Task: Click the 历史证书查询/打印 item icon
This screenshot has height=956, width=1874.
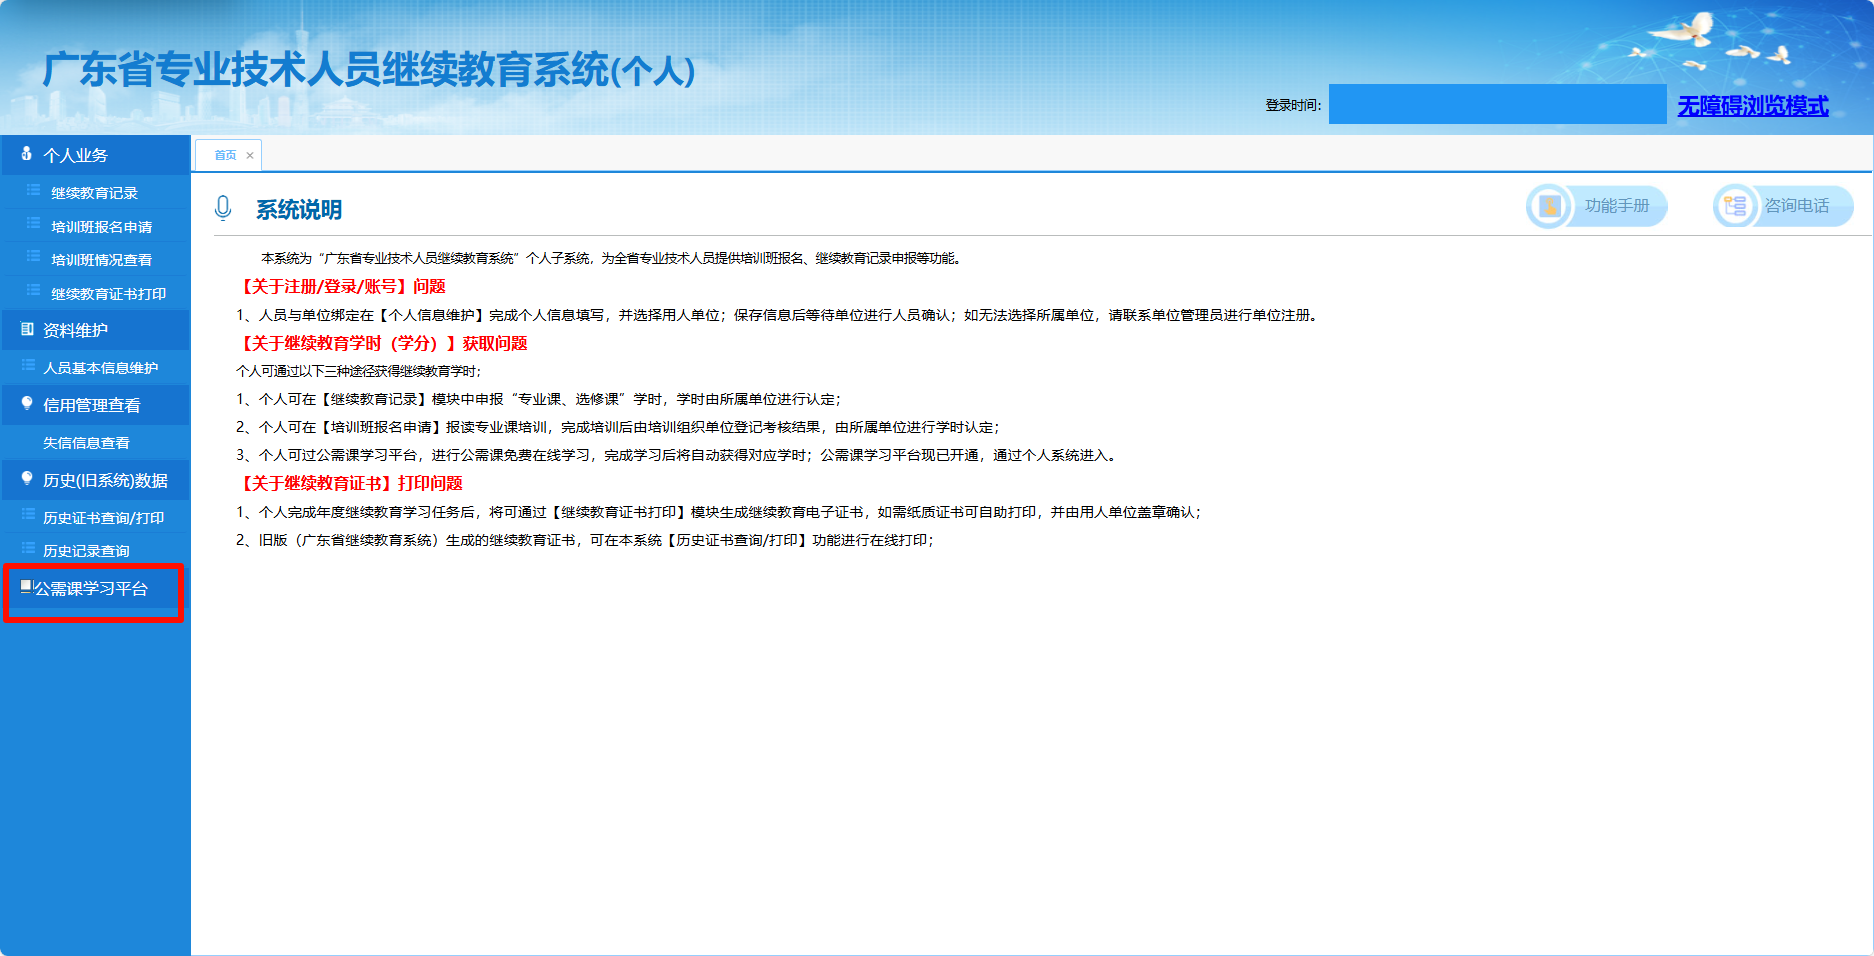Action: click(x=27, y=517)
